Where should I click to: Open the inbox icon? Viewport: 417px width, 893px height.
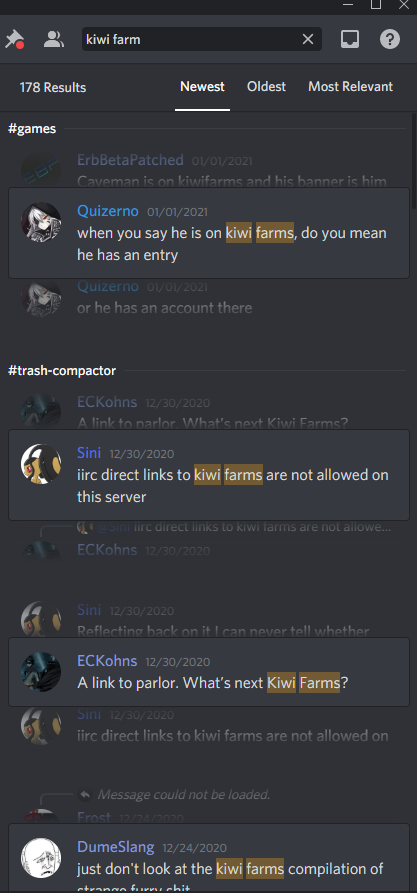pos(350,39)
